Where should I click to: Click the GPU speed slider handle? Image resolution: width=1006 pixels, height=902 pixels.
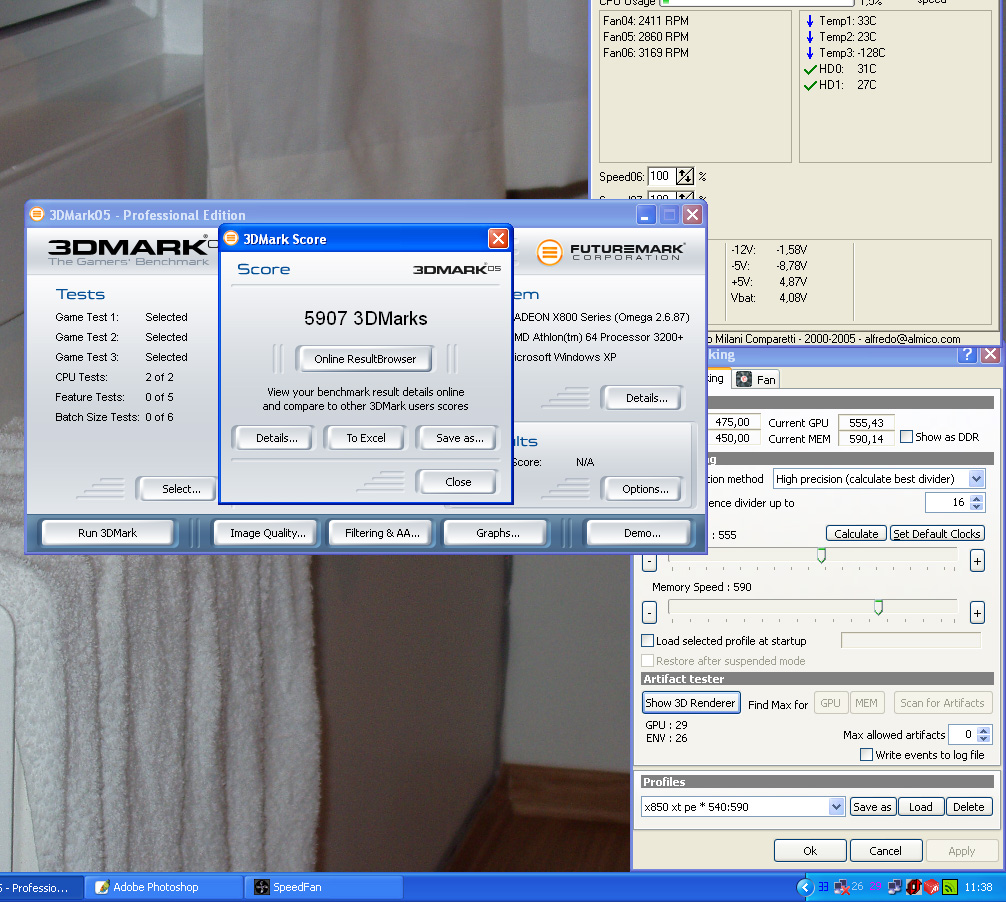821,556
